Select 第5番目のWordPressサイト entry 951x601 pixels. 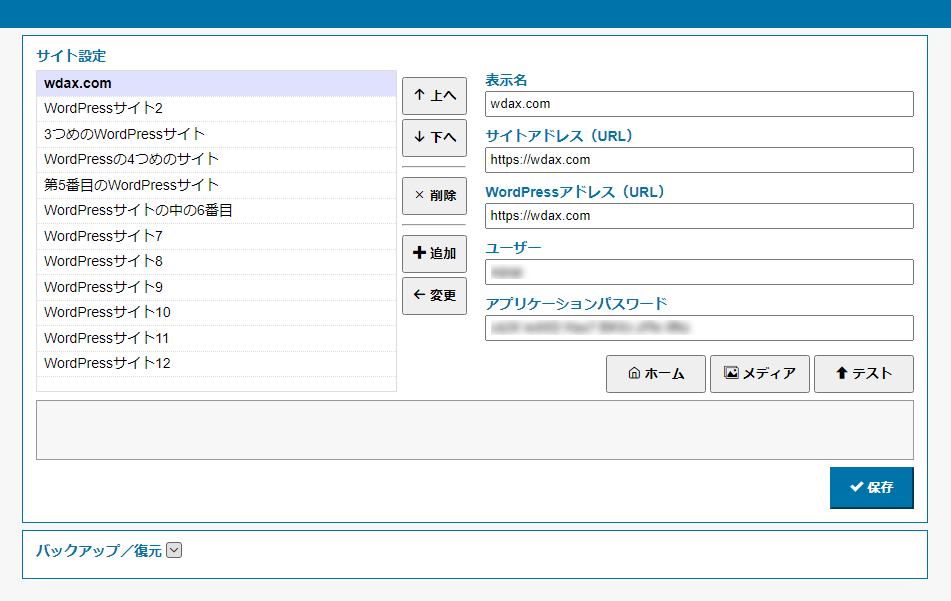pyautogui.click(x=216, y=185)
